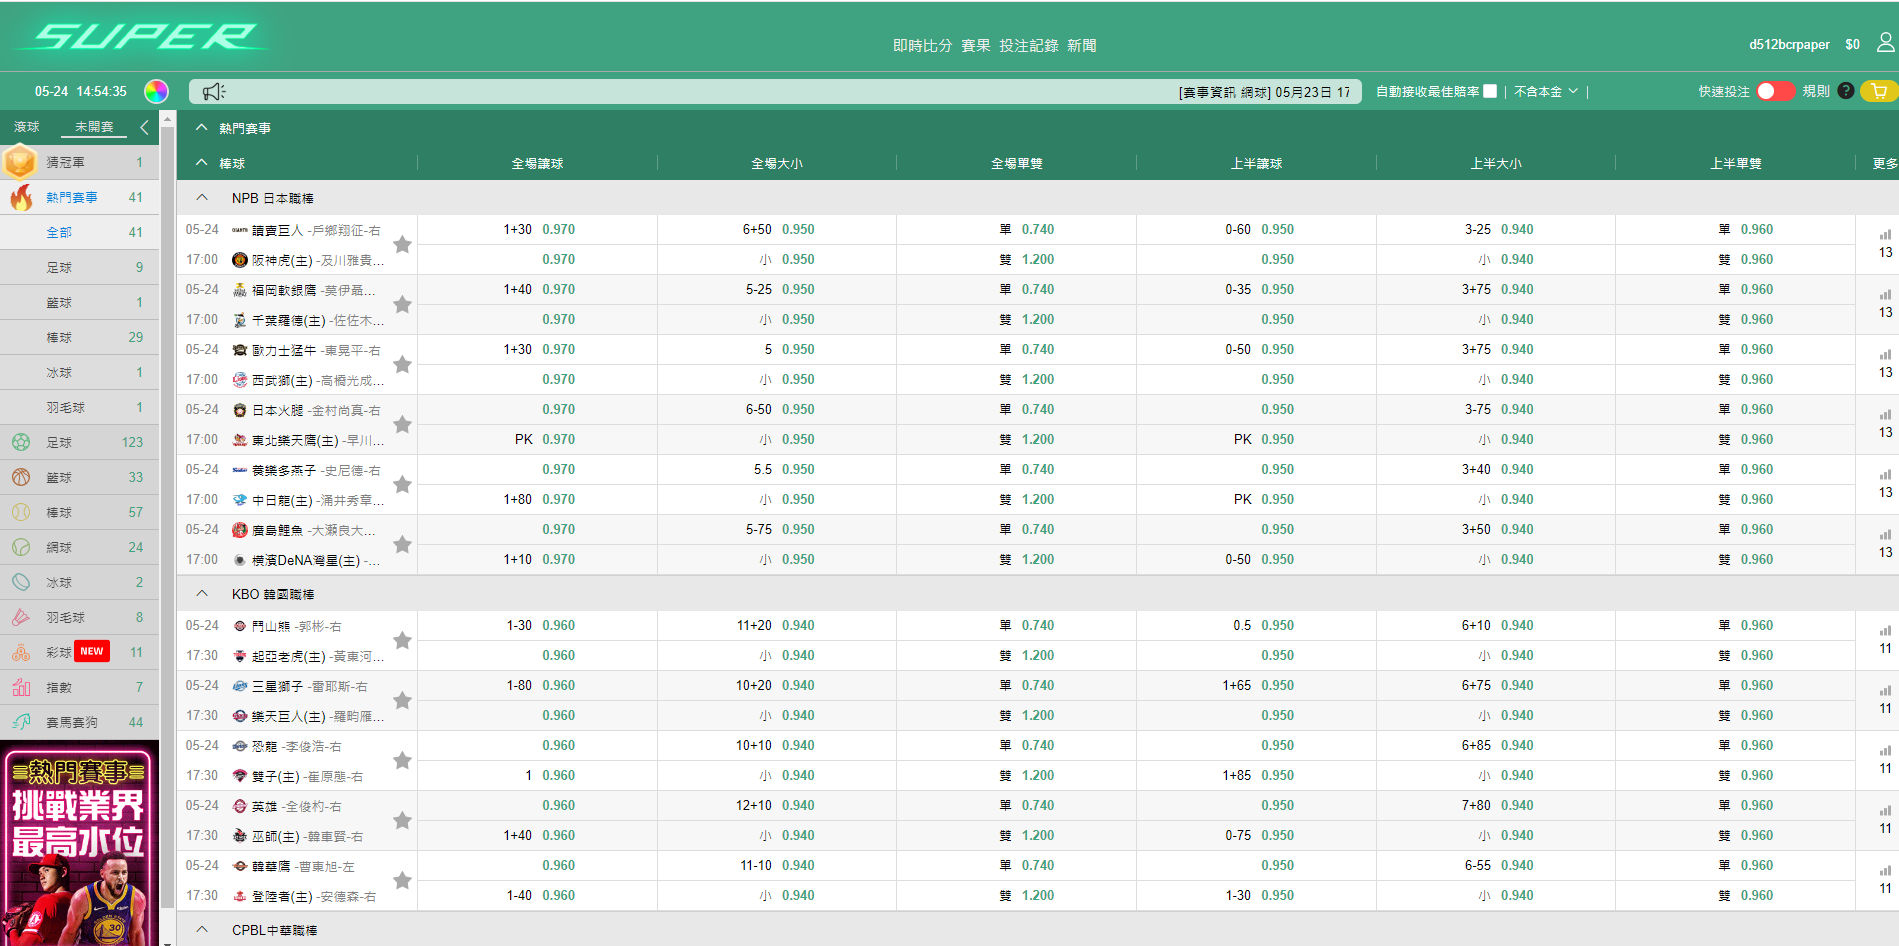Select the champion guess trophy icon
The height and width of the screenshot is (946, 1899).
(20, 162)
